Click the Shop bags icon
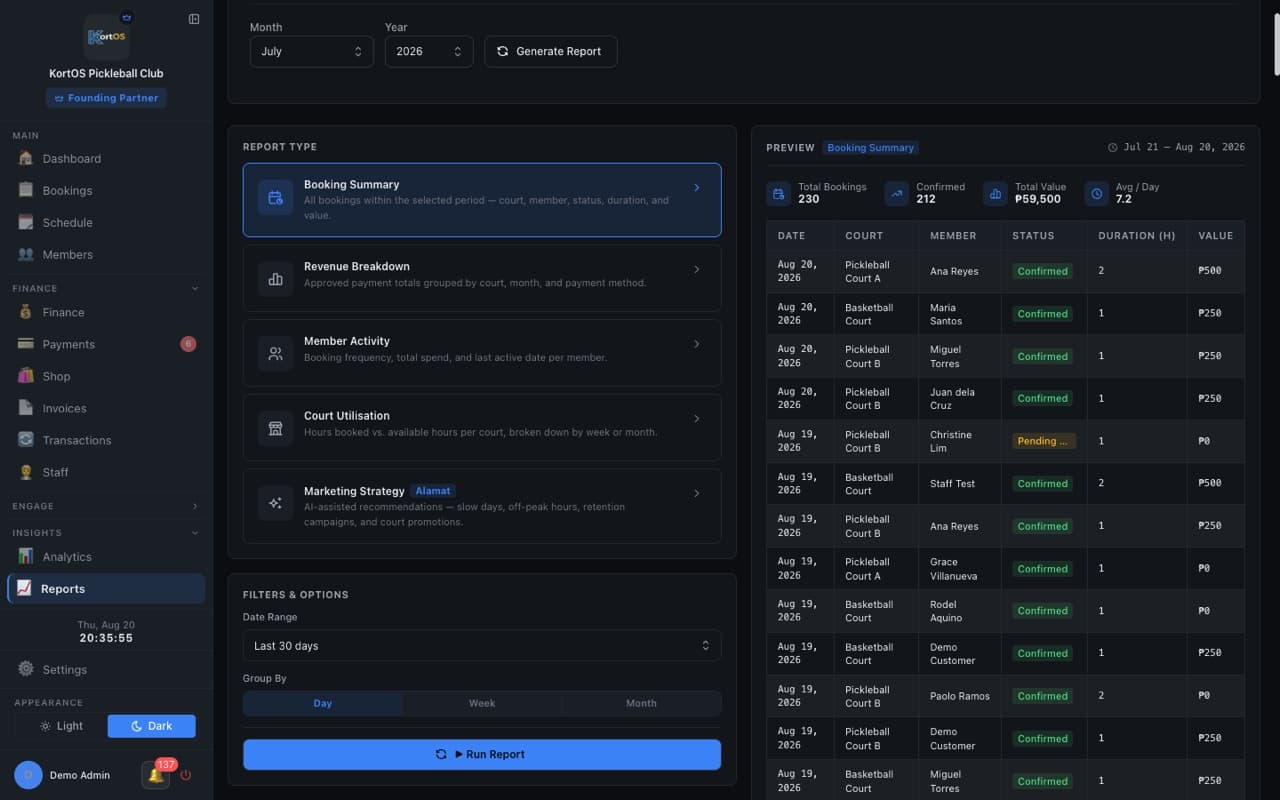This screenshot has height=800, width=1280. click(26, 376)
